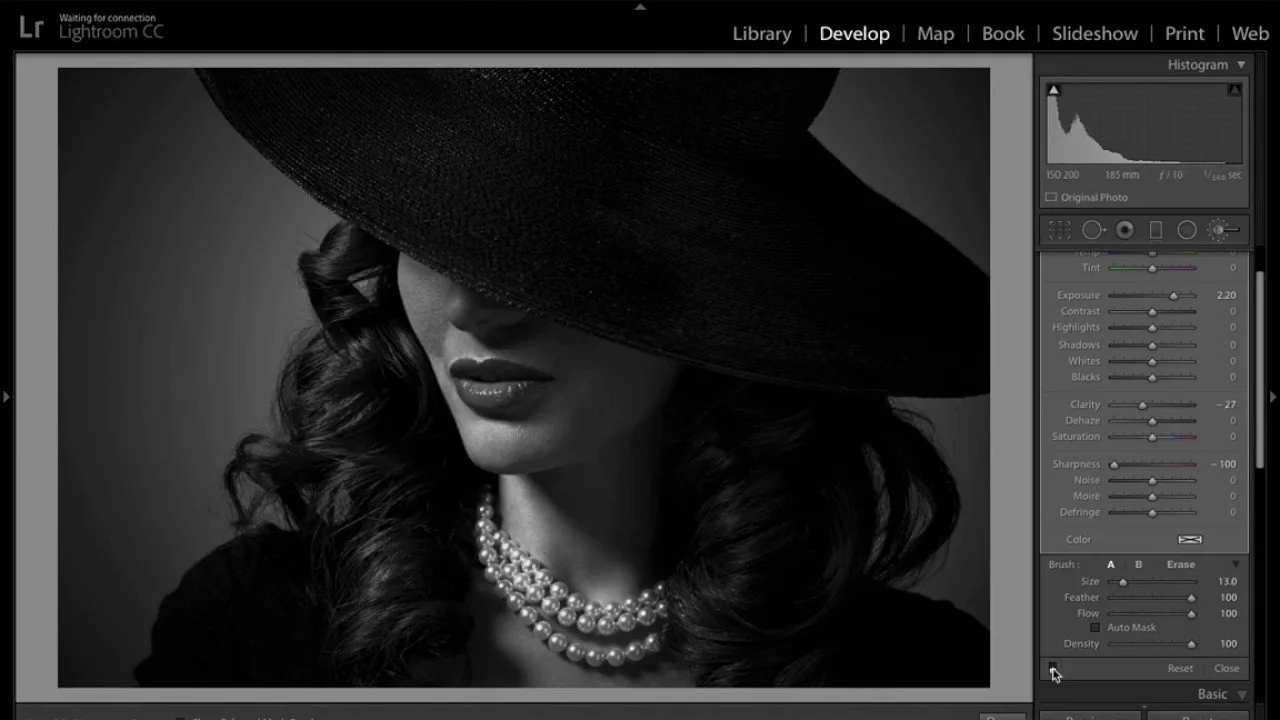Open the Color swatch picker
Image resolution: width=1280 pixels, height=720 pixels.
tap(1190, 540)
